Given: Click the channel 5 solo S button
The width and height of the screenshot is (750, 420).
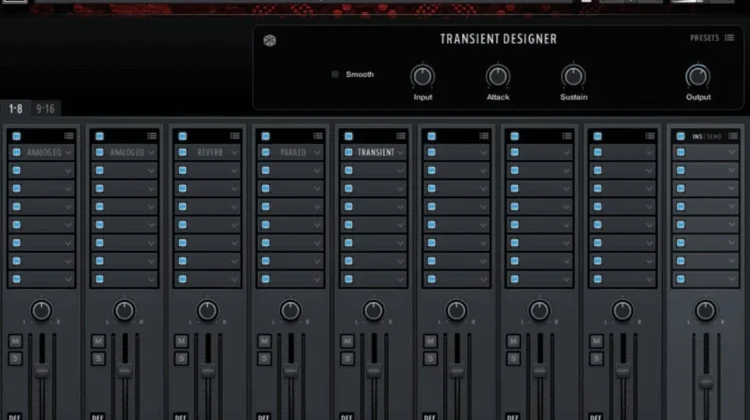Looking at the screenshot, I should (x=347, y=358).
